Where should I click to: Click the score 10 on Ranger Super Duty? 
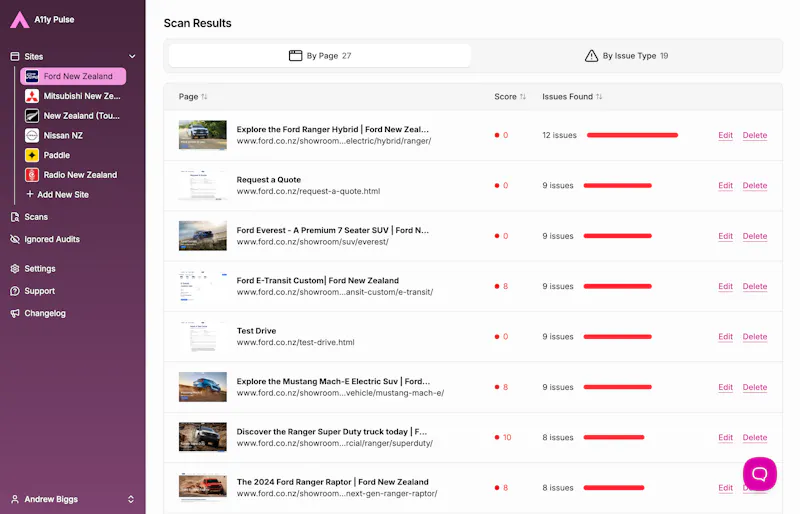(x=507, y=437)
